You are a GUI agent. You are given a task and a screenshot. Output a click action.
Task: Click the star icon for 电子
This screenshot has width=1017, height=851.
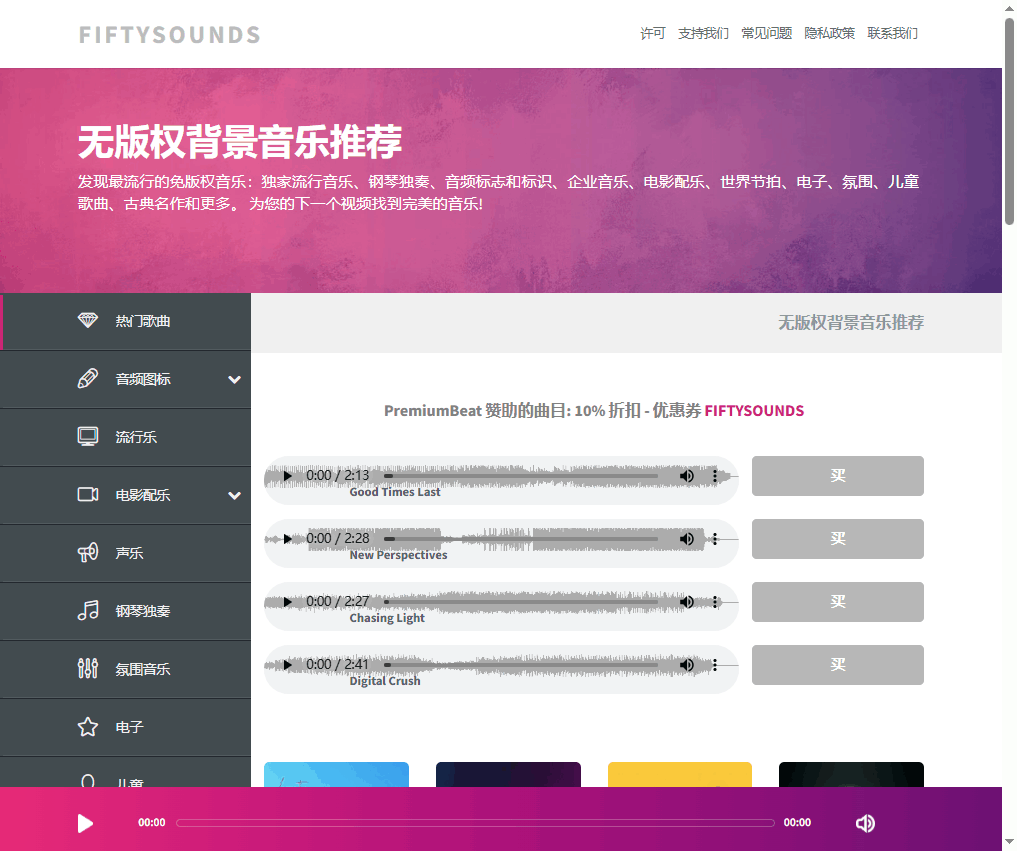tap(88, 727)
